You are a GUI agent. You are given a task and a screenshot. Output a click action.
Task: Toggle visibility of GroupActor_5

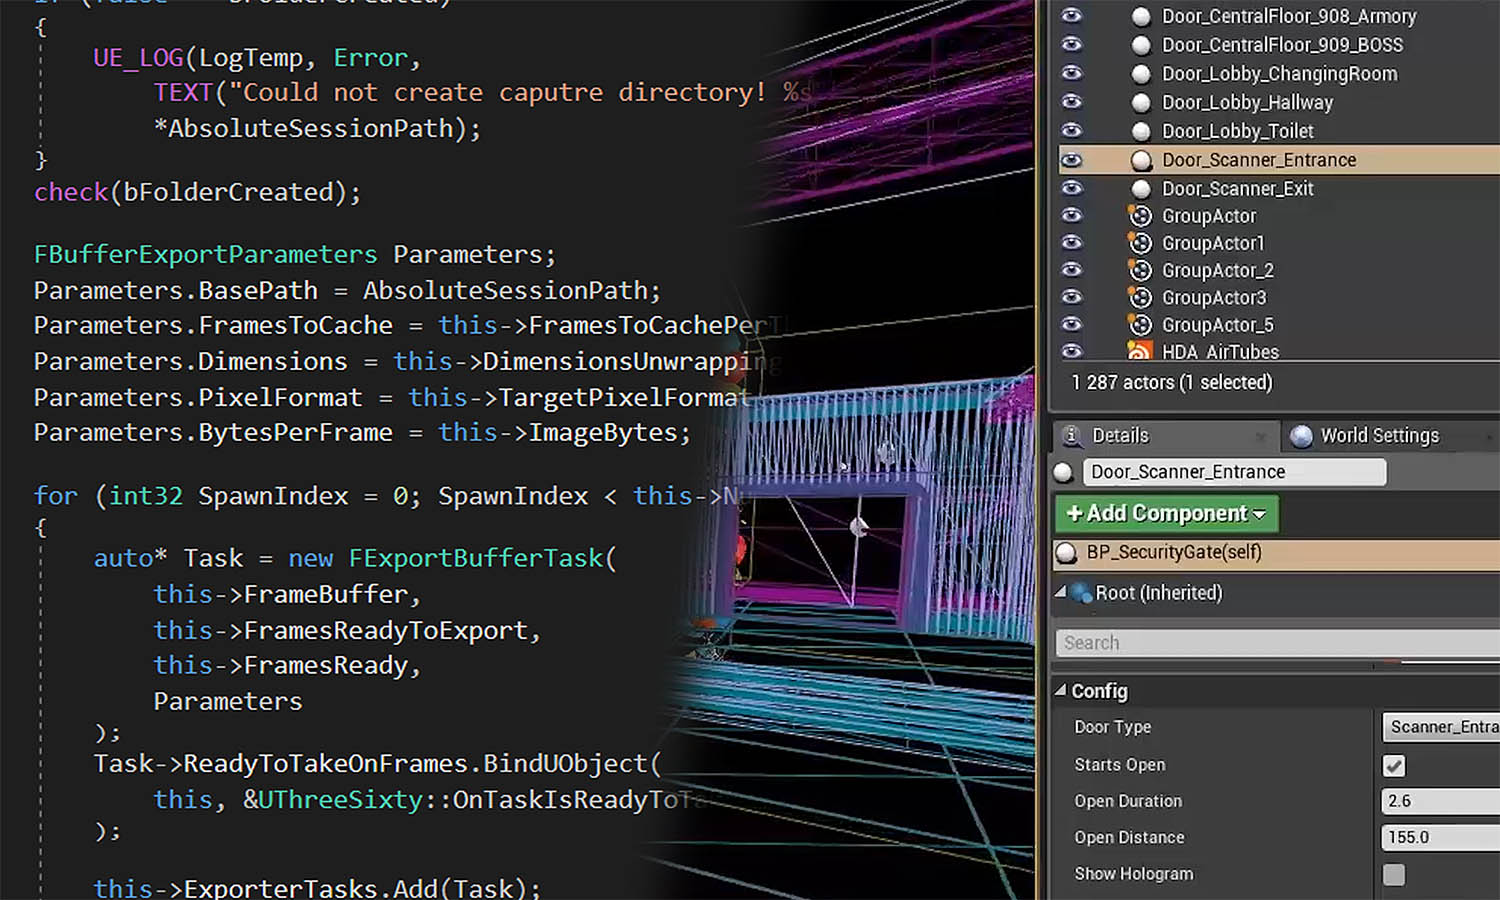click(x=1071, y=324)
